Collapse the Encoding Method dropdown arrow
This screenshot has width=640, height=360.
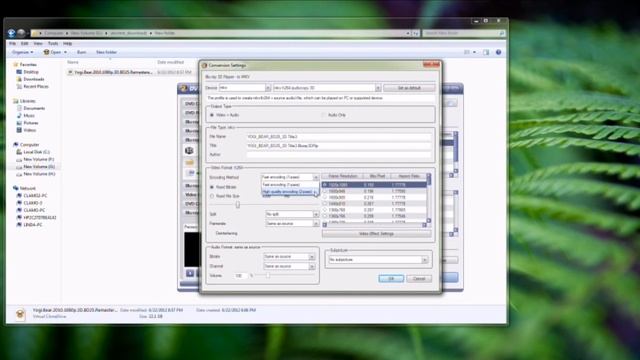(x=316, y=178)
